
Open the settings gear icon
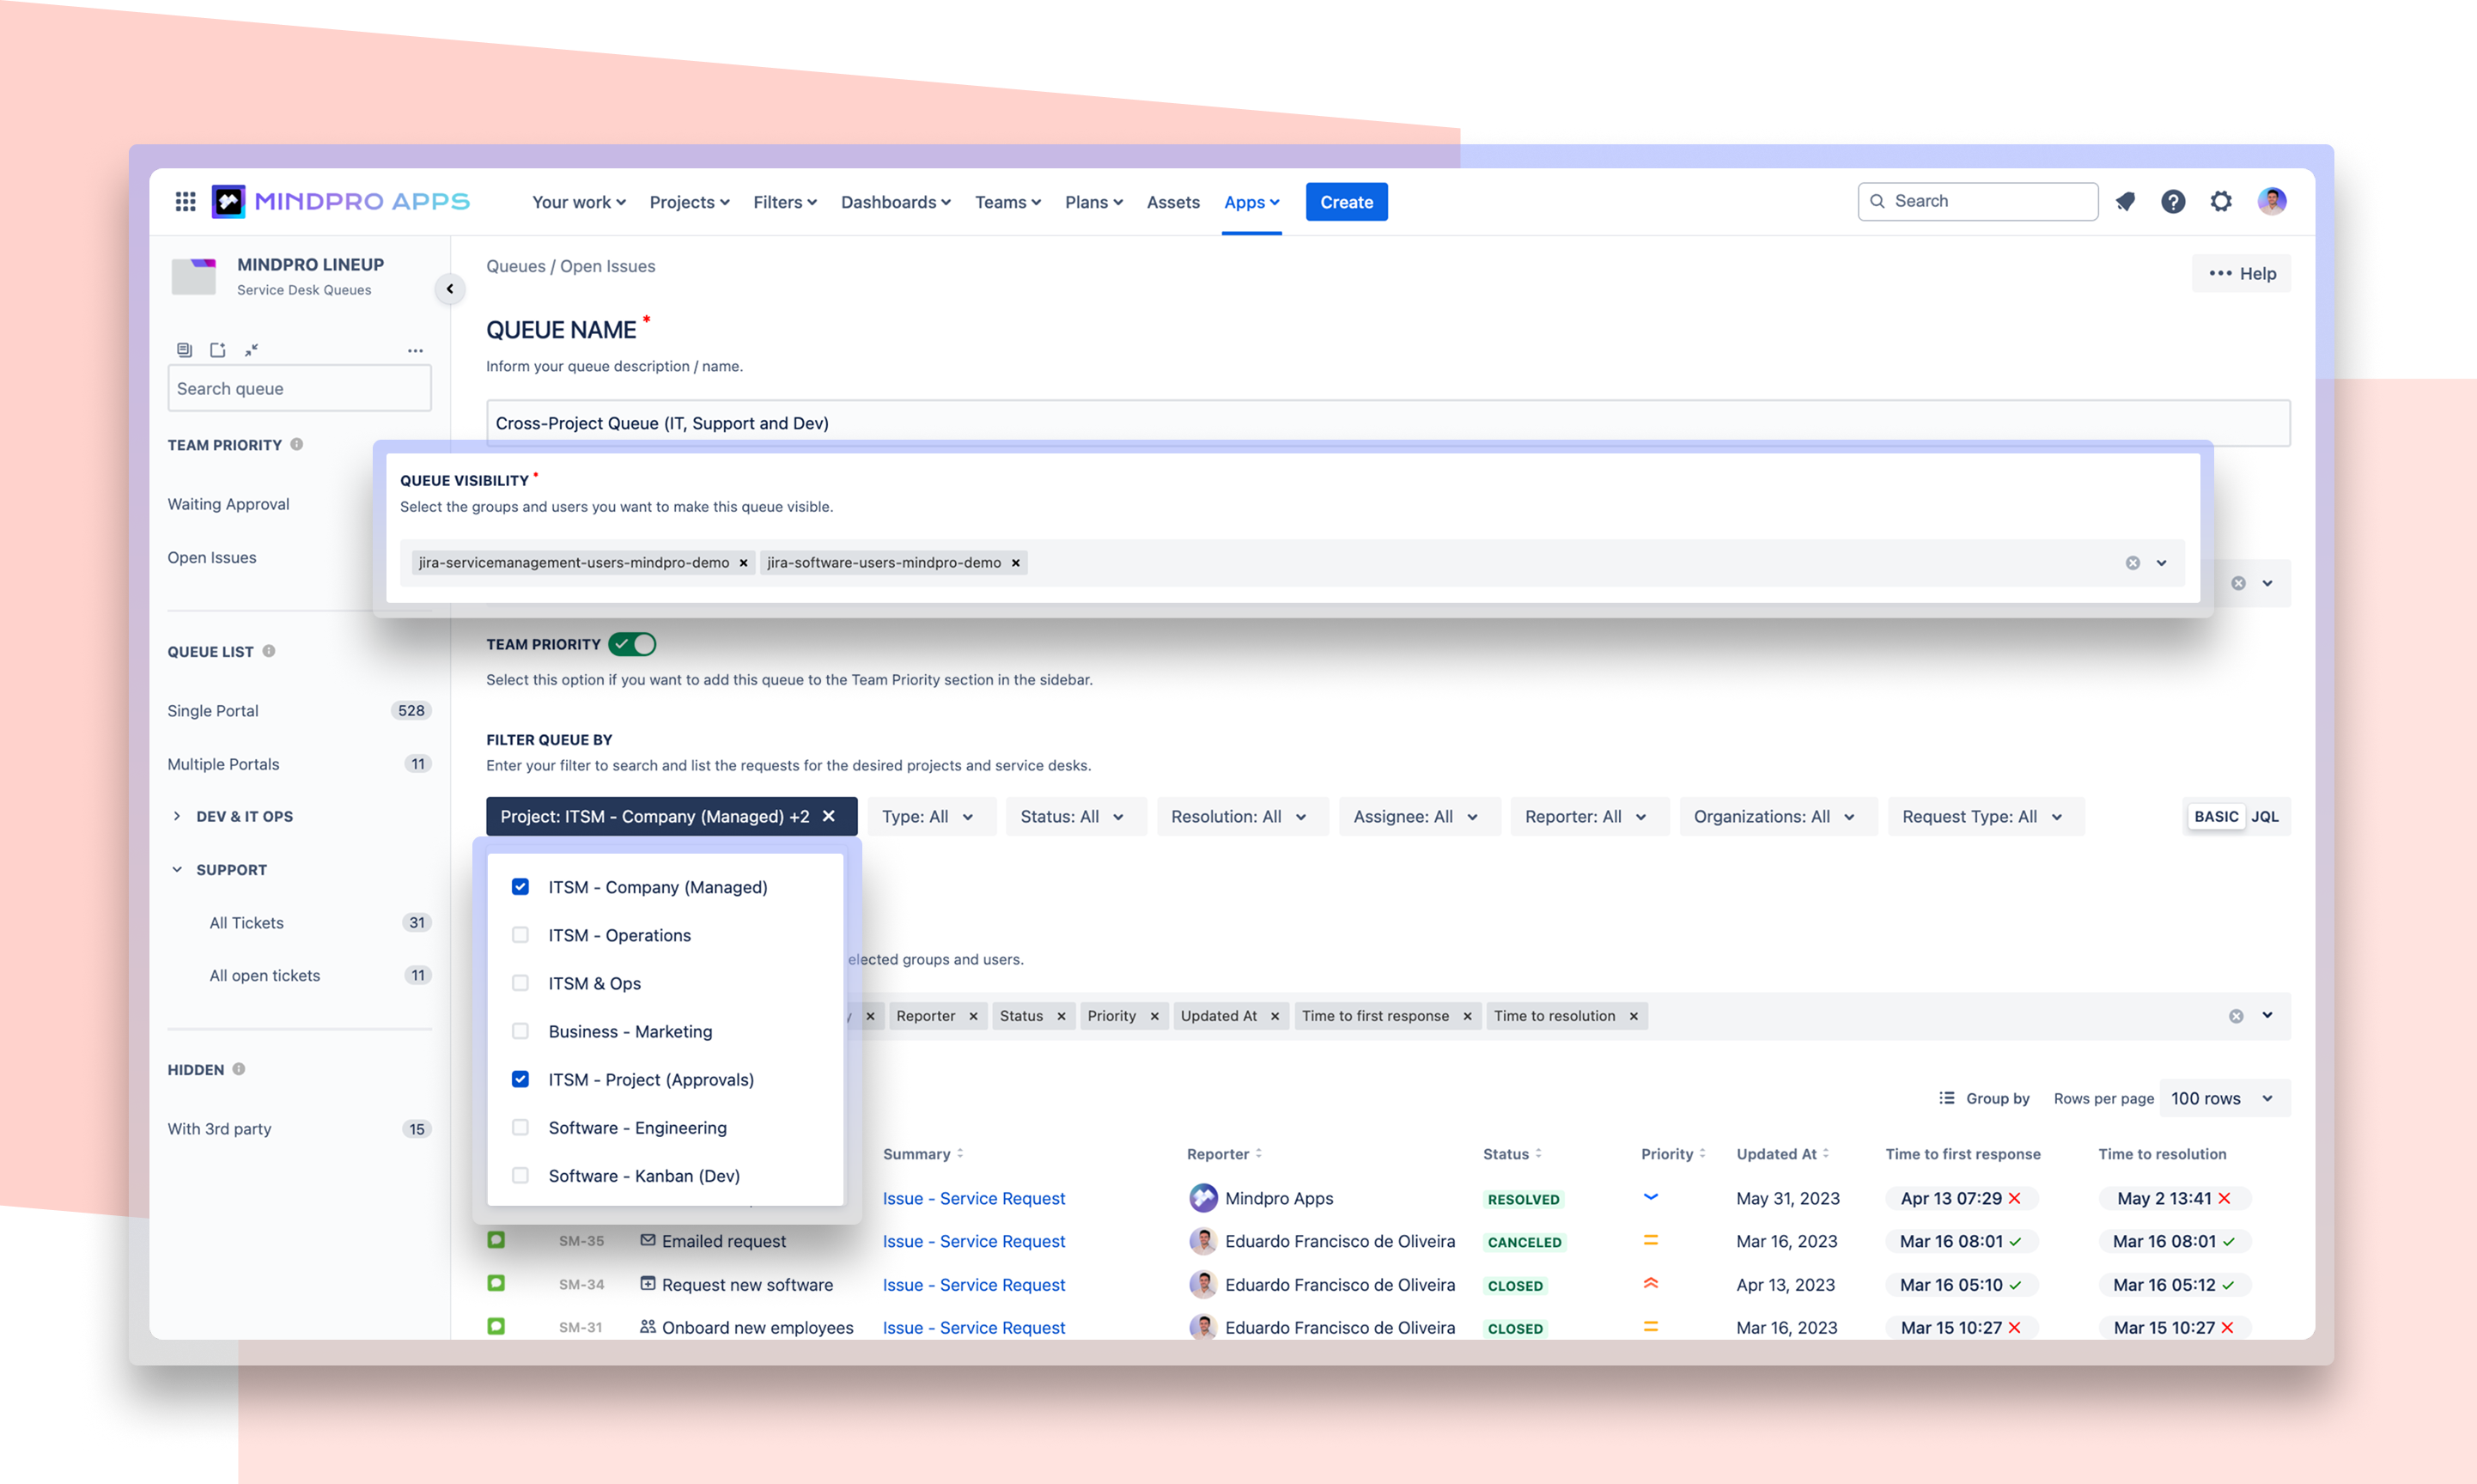tap(2221, 202)
